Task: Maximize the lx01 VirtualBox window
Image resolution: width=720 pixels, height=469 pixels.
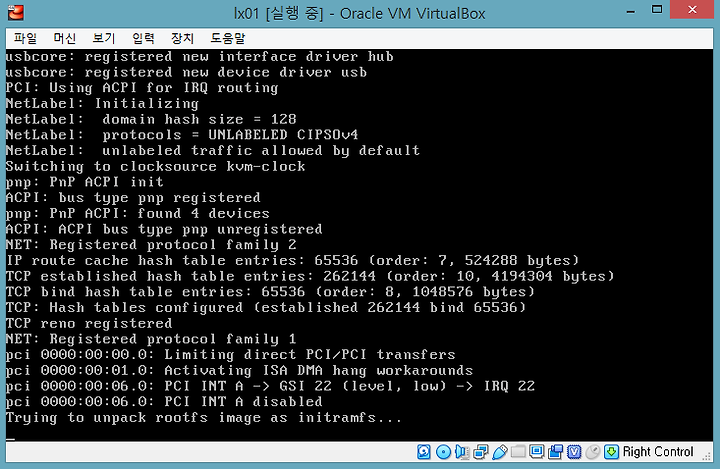Action: [657, 10]
